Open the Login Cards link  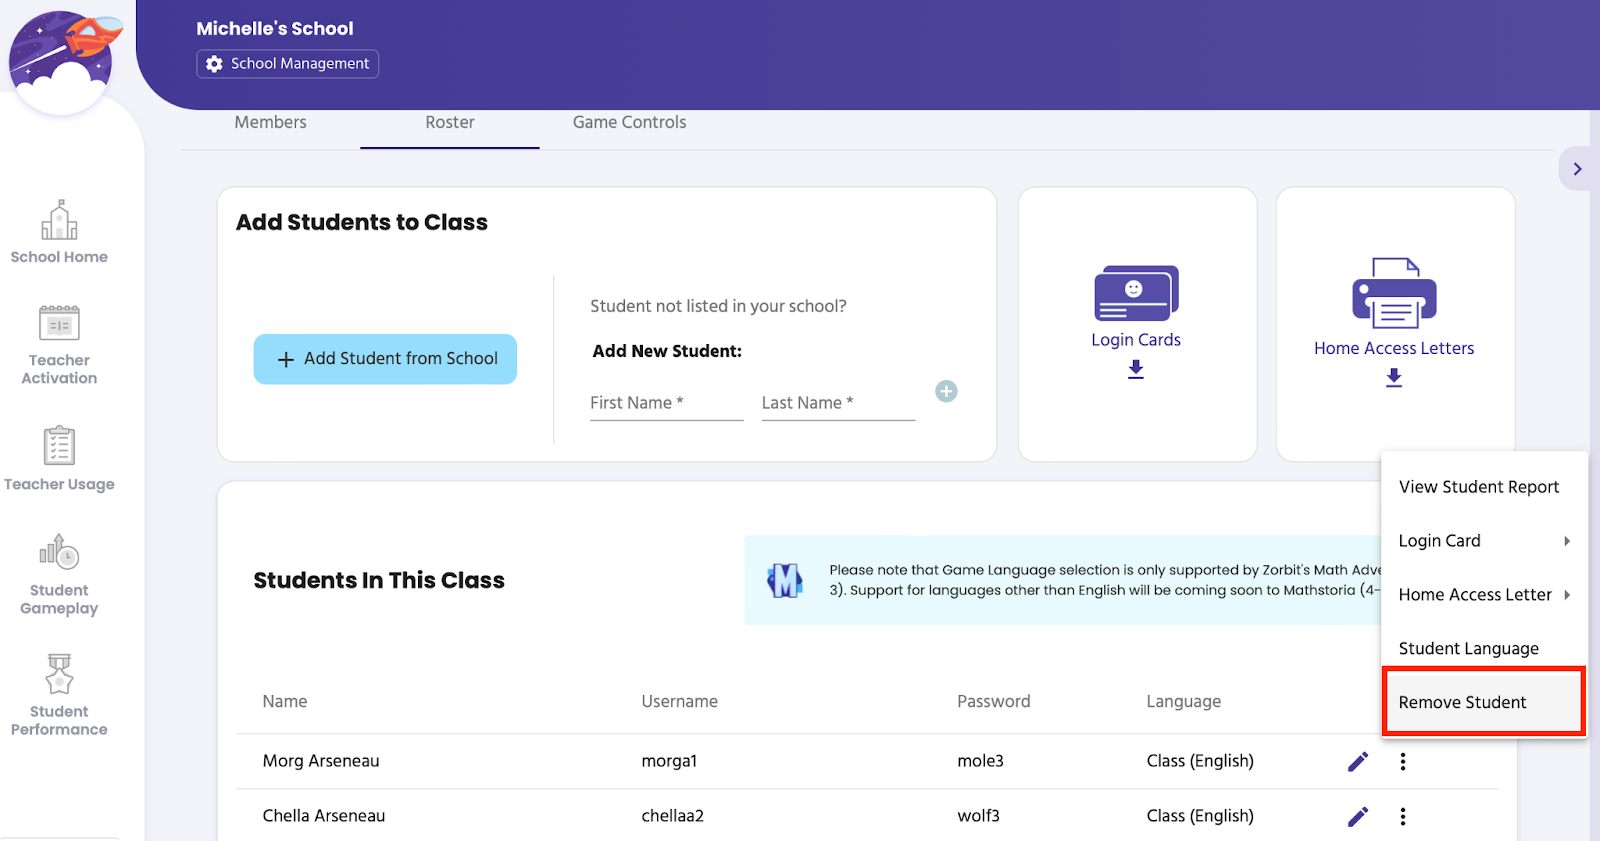[x=1136, y=340]
